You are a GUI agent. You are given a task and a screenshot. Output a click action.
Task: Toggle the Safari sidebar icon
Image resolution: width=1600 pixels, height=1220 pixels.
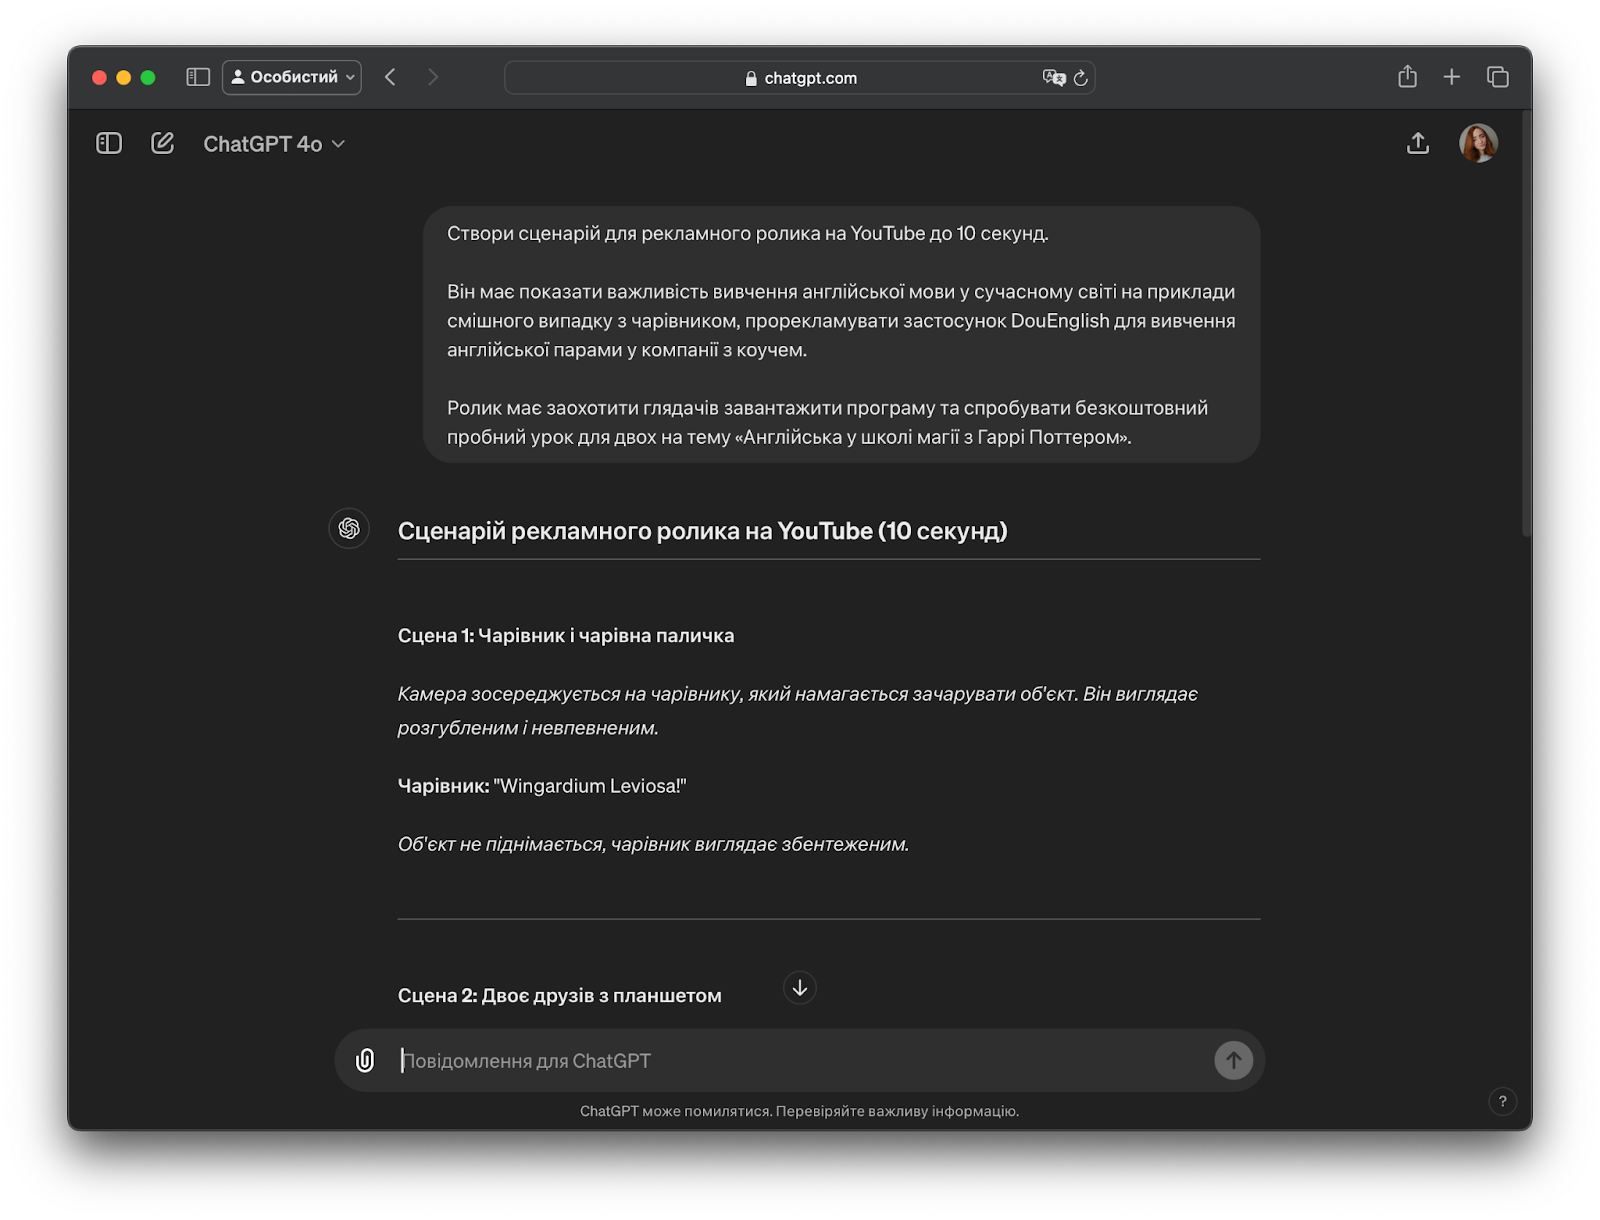click(x=198, y=77)
